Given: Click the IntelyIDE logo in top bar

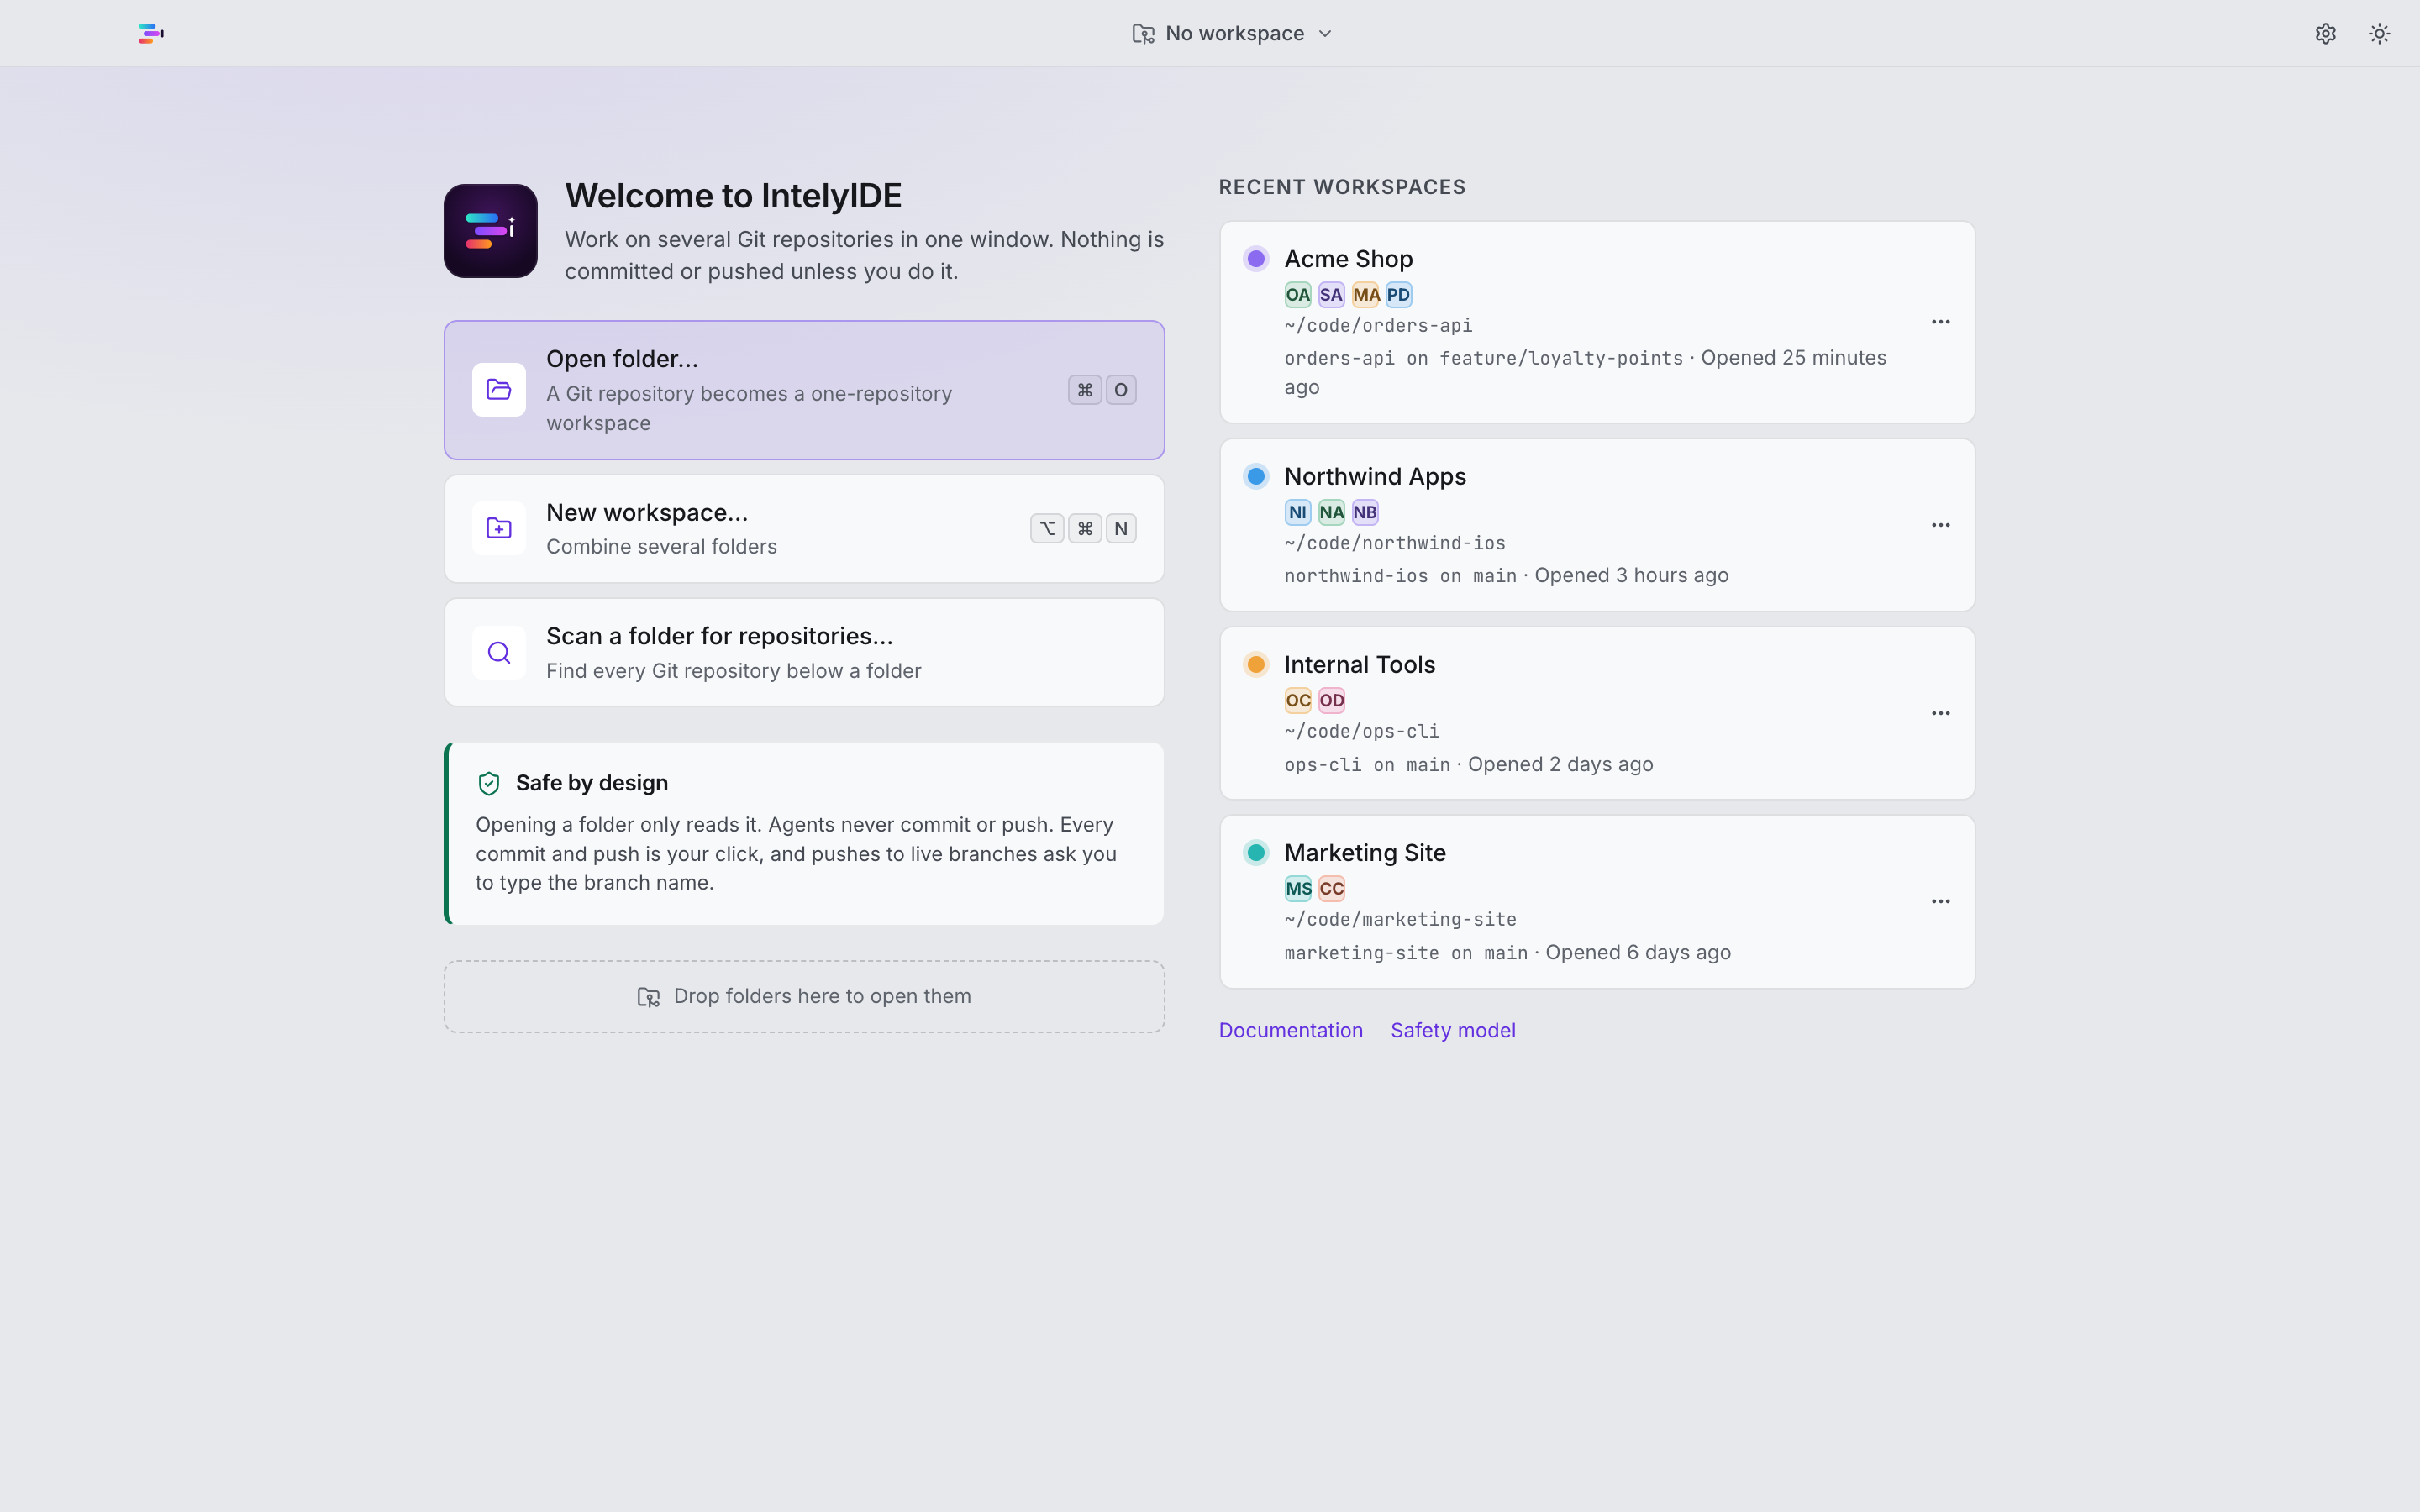Looking at the screenshot, I should (151, 33).
